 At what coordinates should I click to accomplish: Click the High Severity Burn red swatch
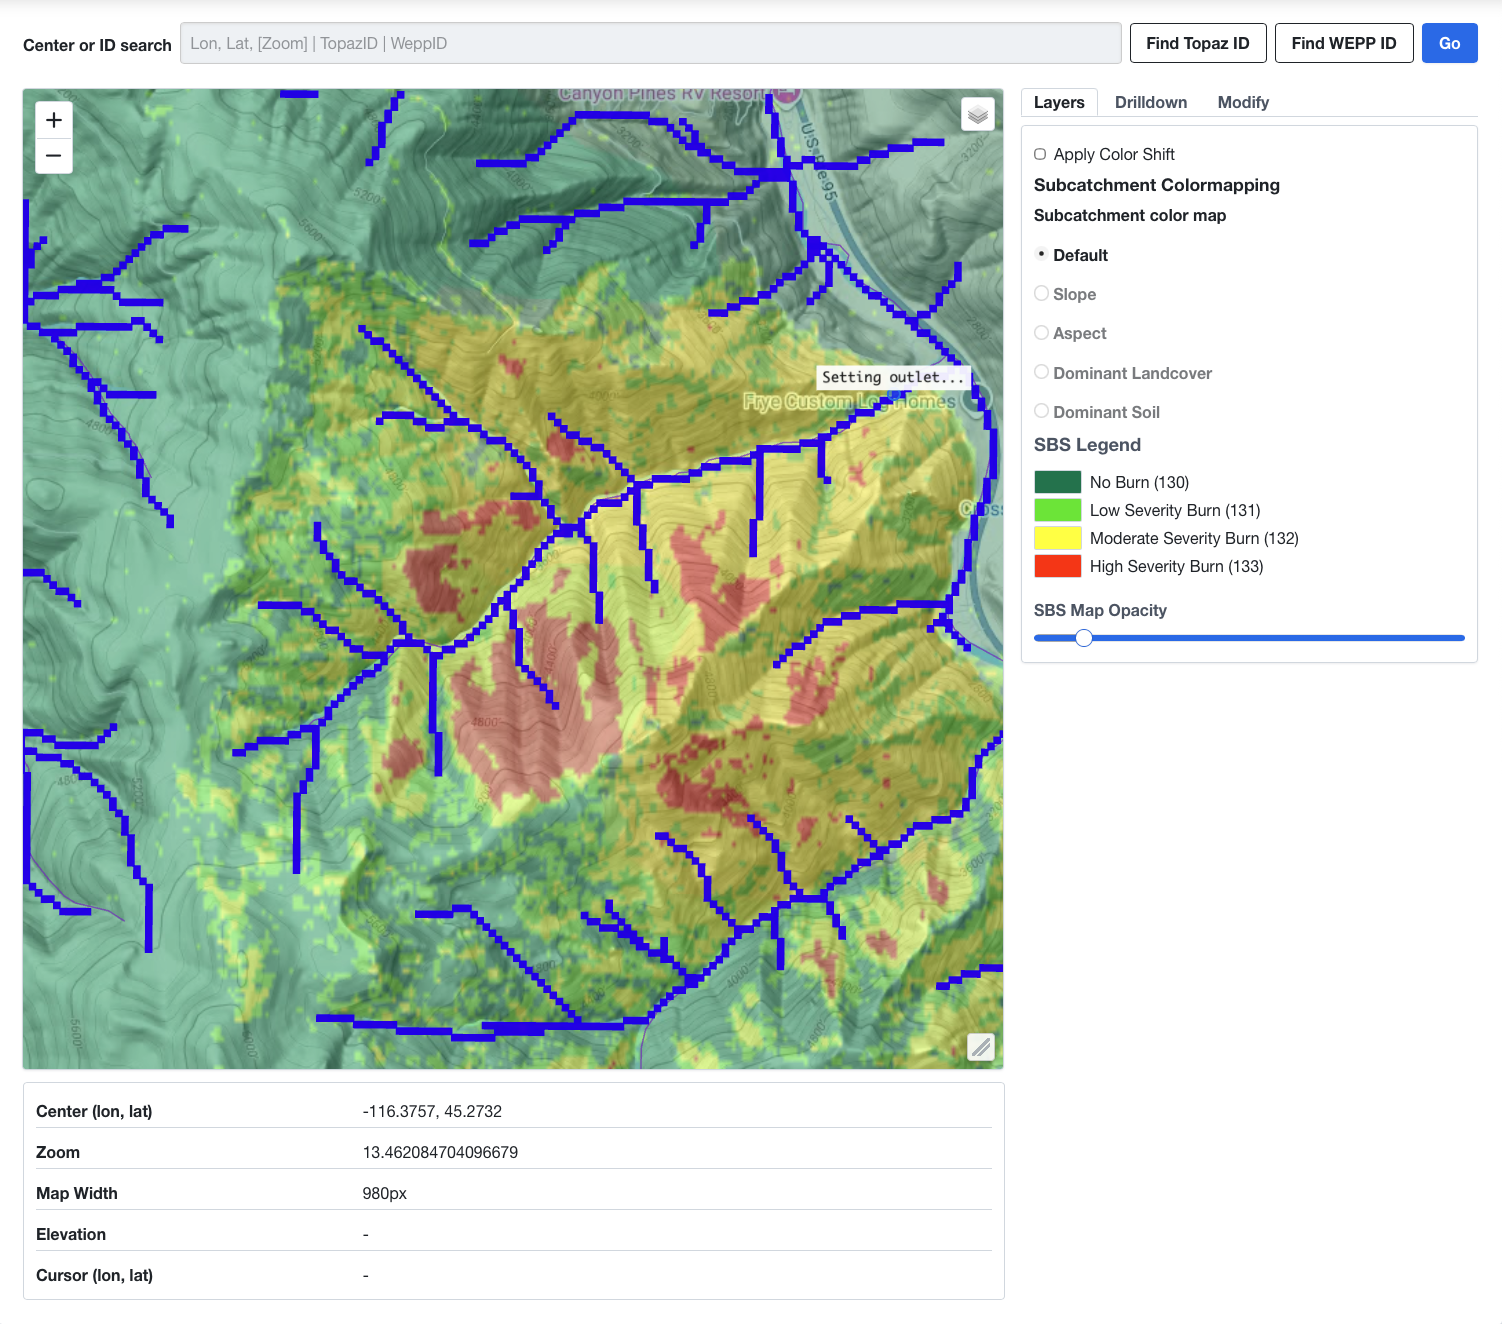pyautogui.click(x=1057, y=566)
